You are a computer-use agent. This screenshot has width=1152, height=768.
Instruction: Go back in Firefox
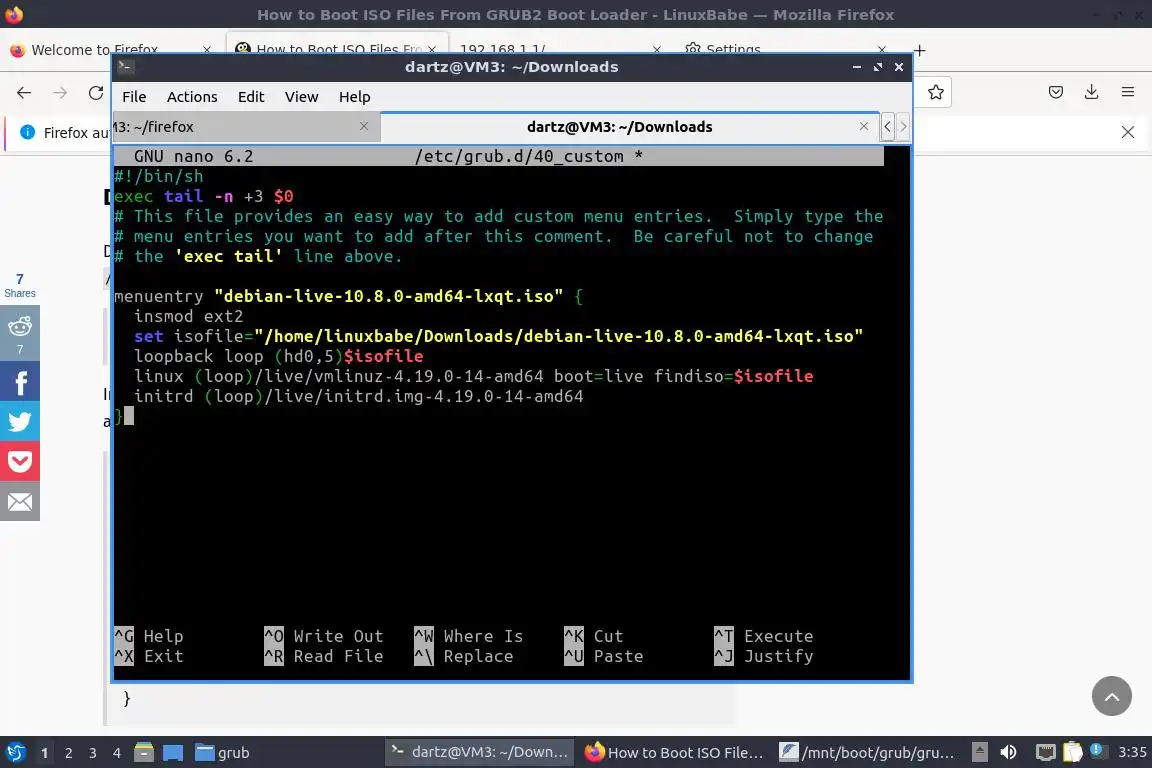click(x=24, y=93)
